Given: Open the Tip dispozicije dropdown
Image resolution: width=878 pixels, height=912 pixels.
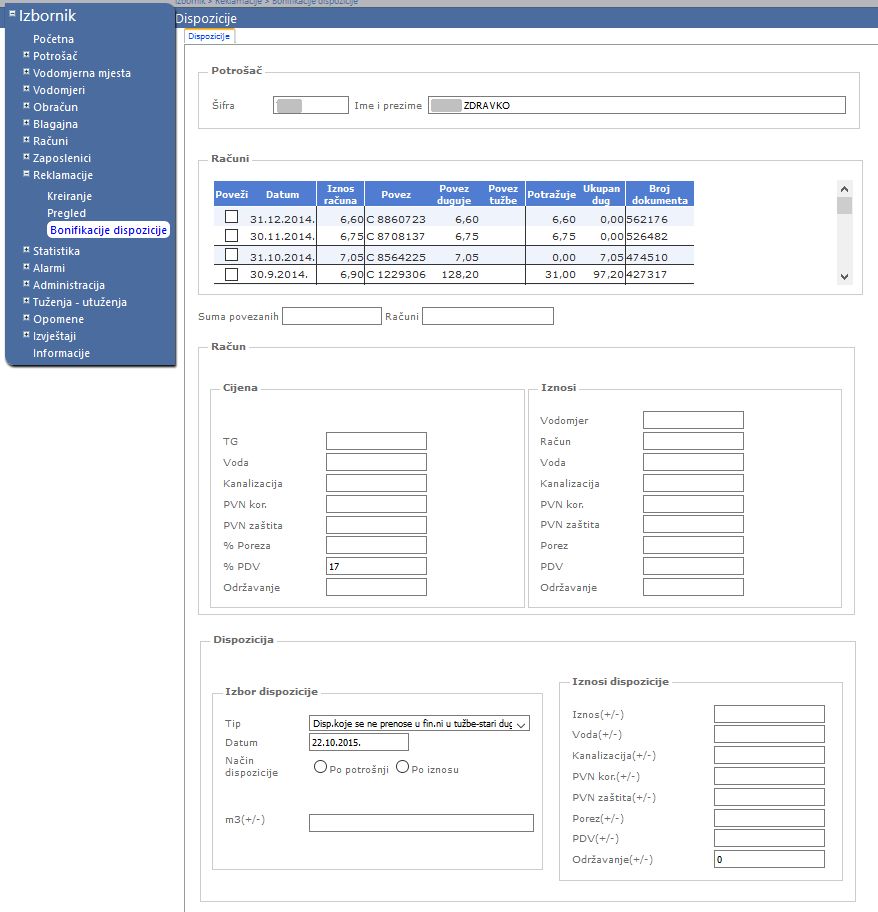Looking at the screenshot, I should (x=419, y=724).
